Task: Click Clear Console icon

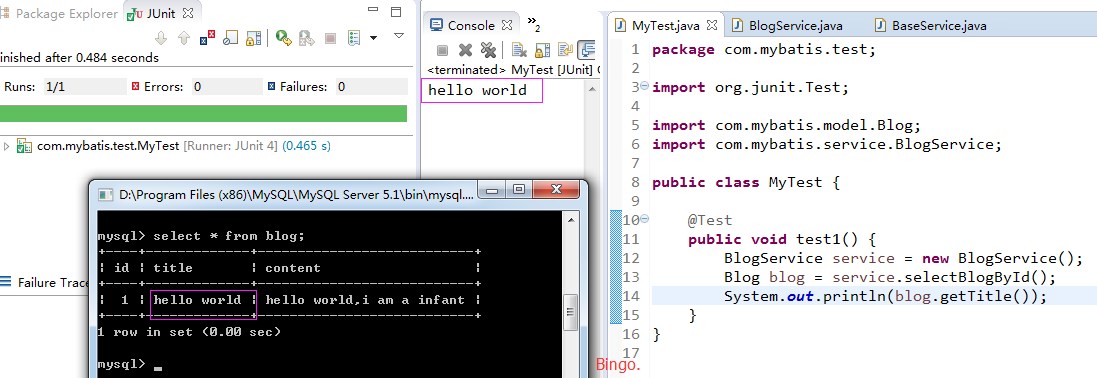Action: coord(518,50)
